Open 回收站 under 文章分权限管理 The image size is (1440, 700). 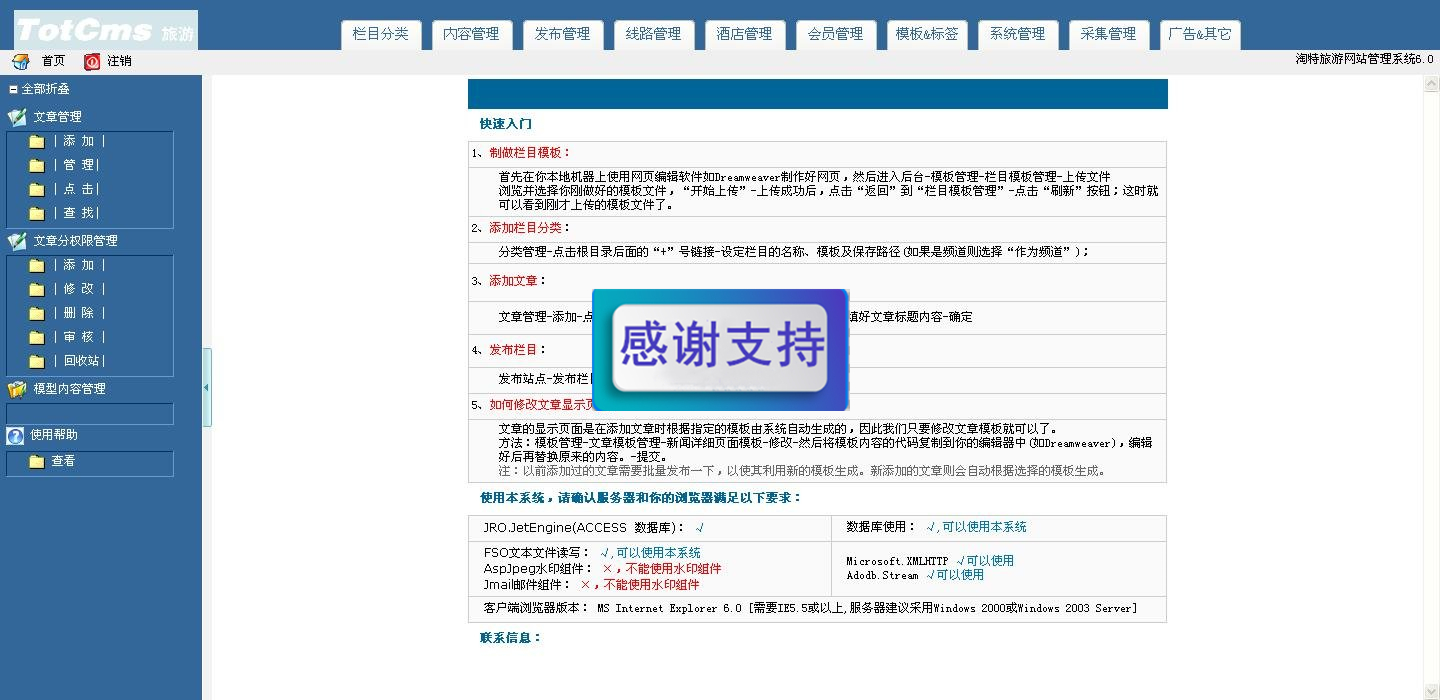(79, 361)
